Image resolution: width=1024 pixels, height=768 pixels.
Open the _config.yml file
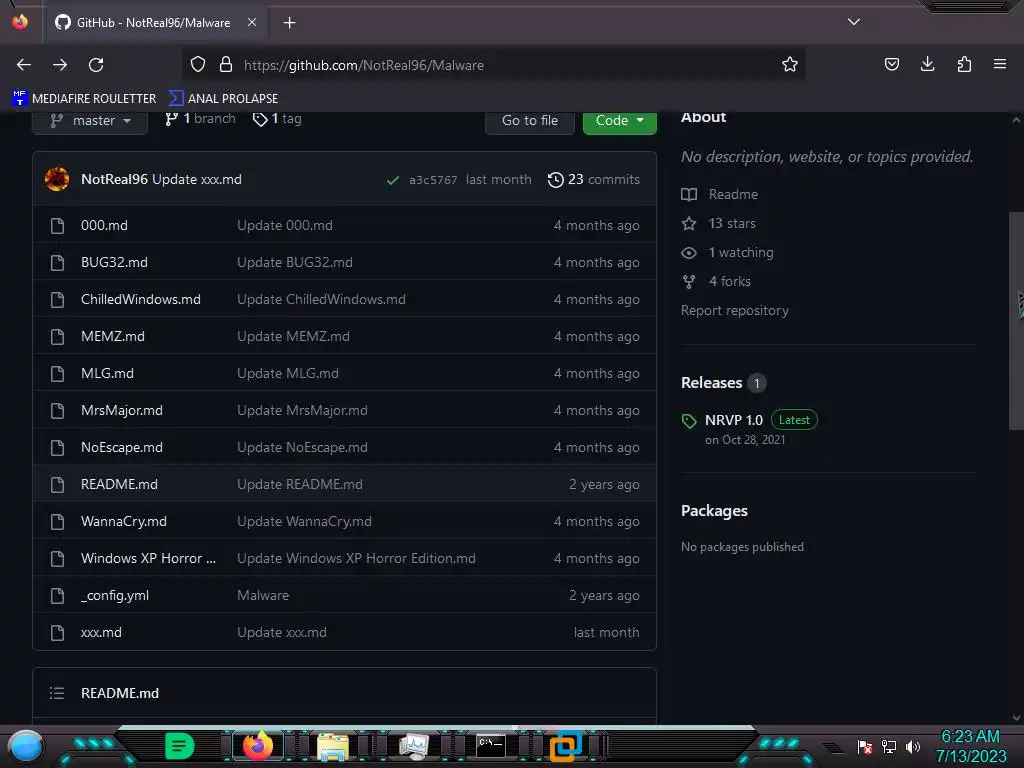tap(115, 596)
